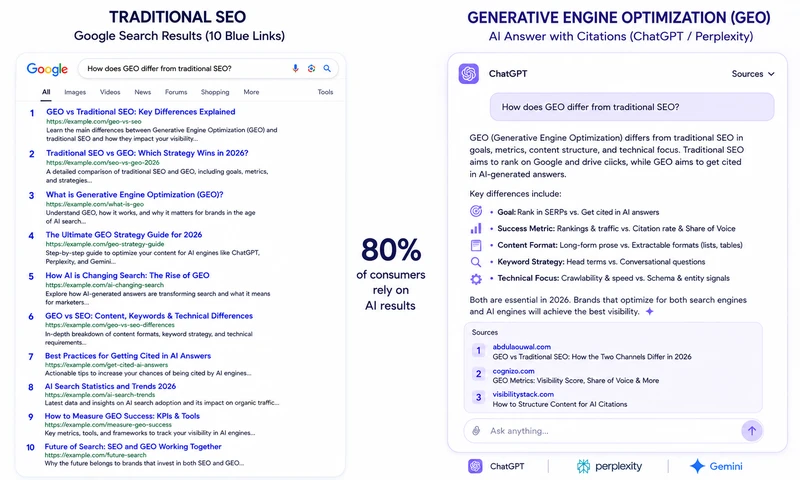This screenshot has width=800, height=480.
Task: Click the sparkle icon after the answer
Action: pyautogui.click(x=649, y=311)
